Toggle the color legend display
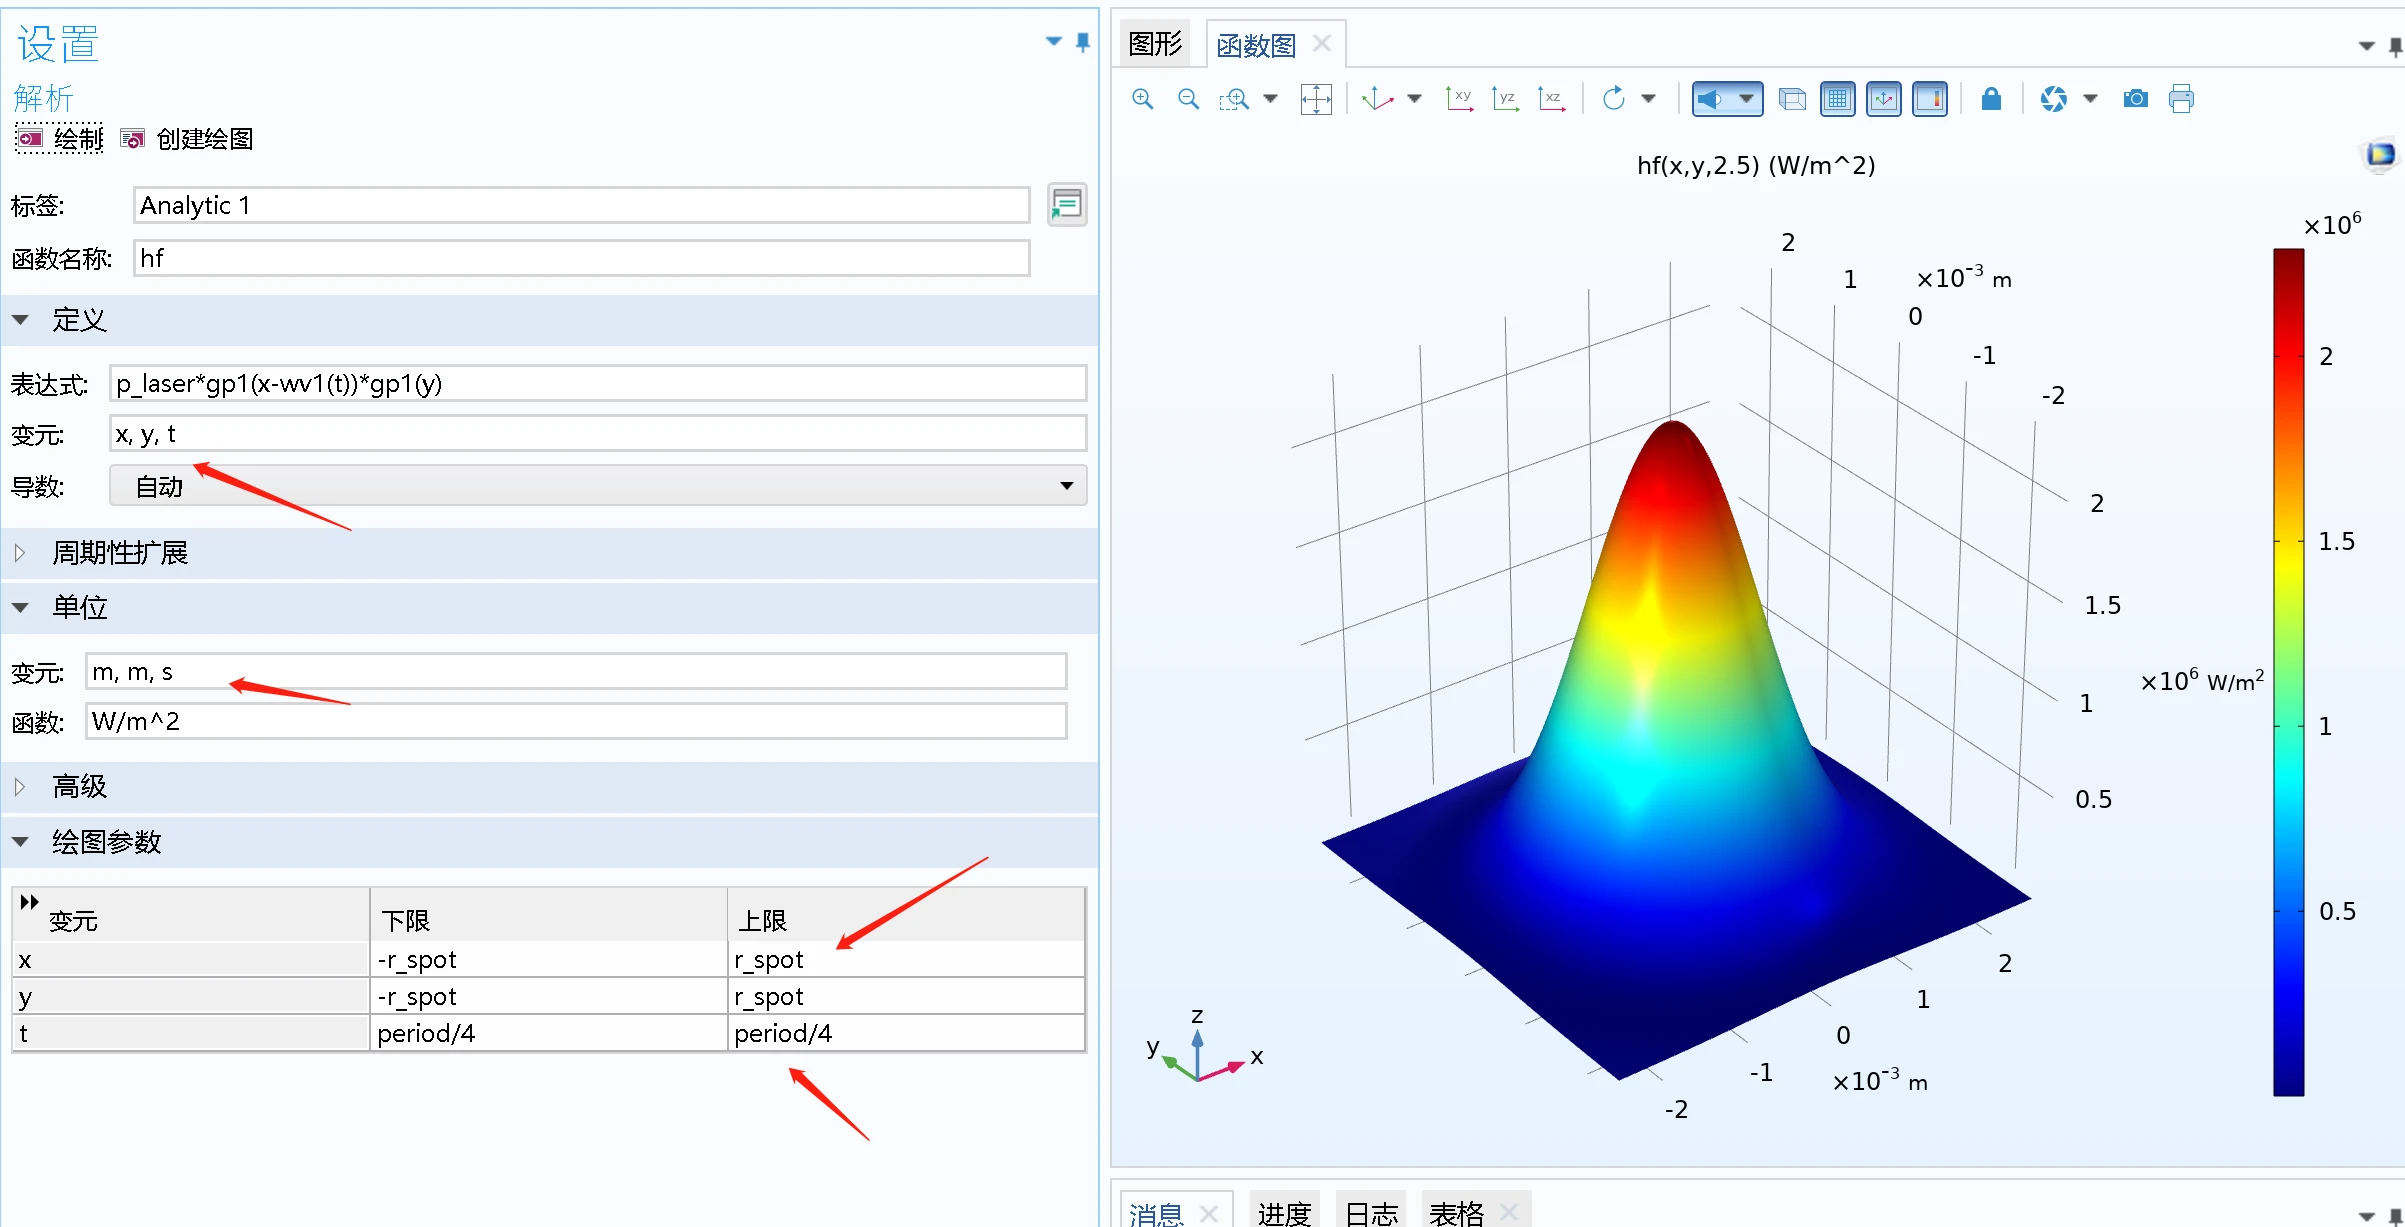The image size is (2405, 1227). (1930, 99)
